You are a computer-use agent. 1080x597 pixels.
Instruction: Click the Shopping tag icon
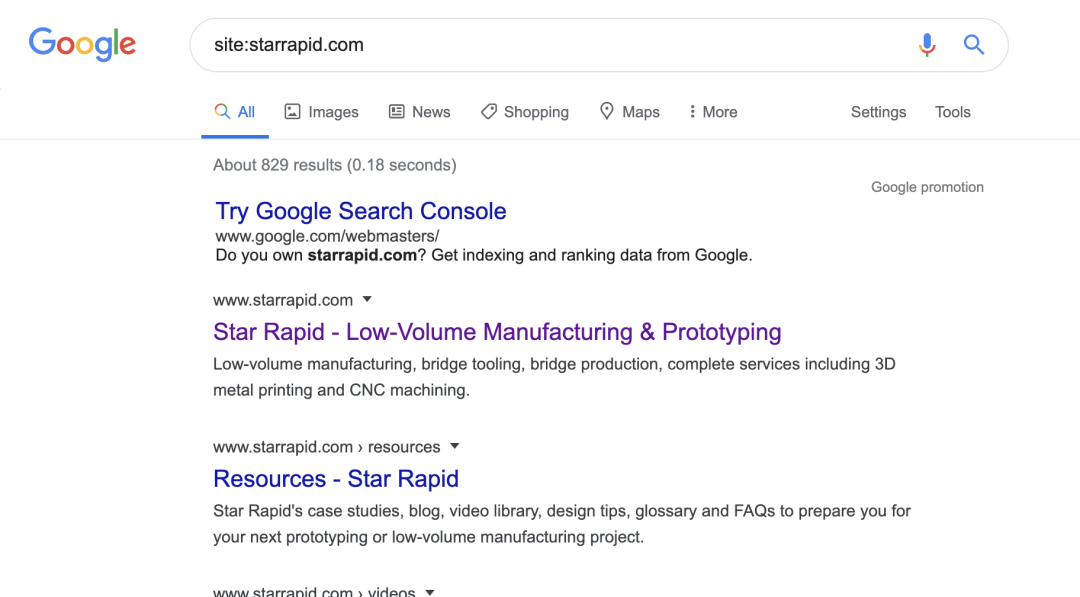[x=489, y=112]
